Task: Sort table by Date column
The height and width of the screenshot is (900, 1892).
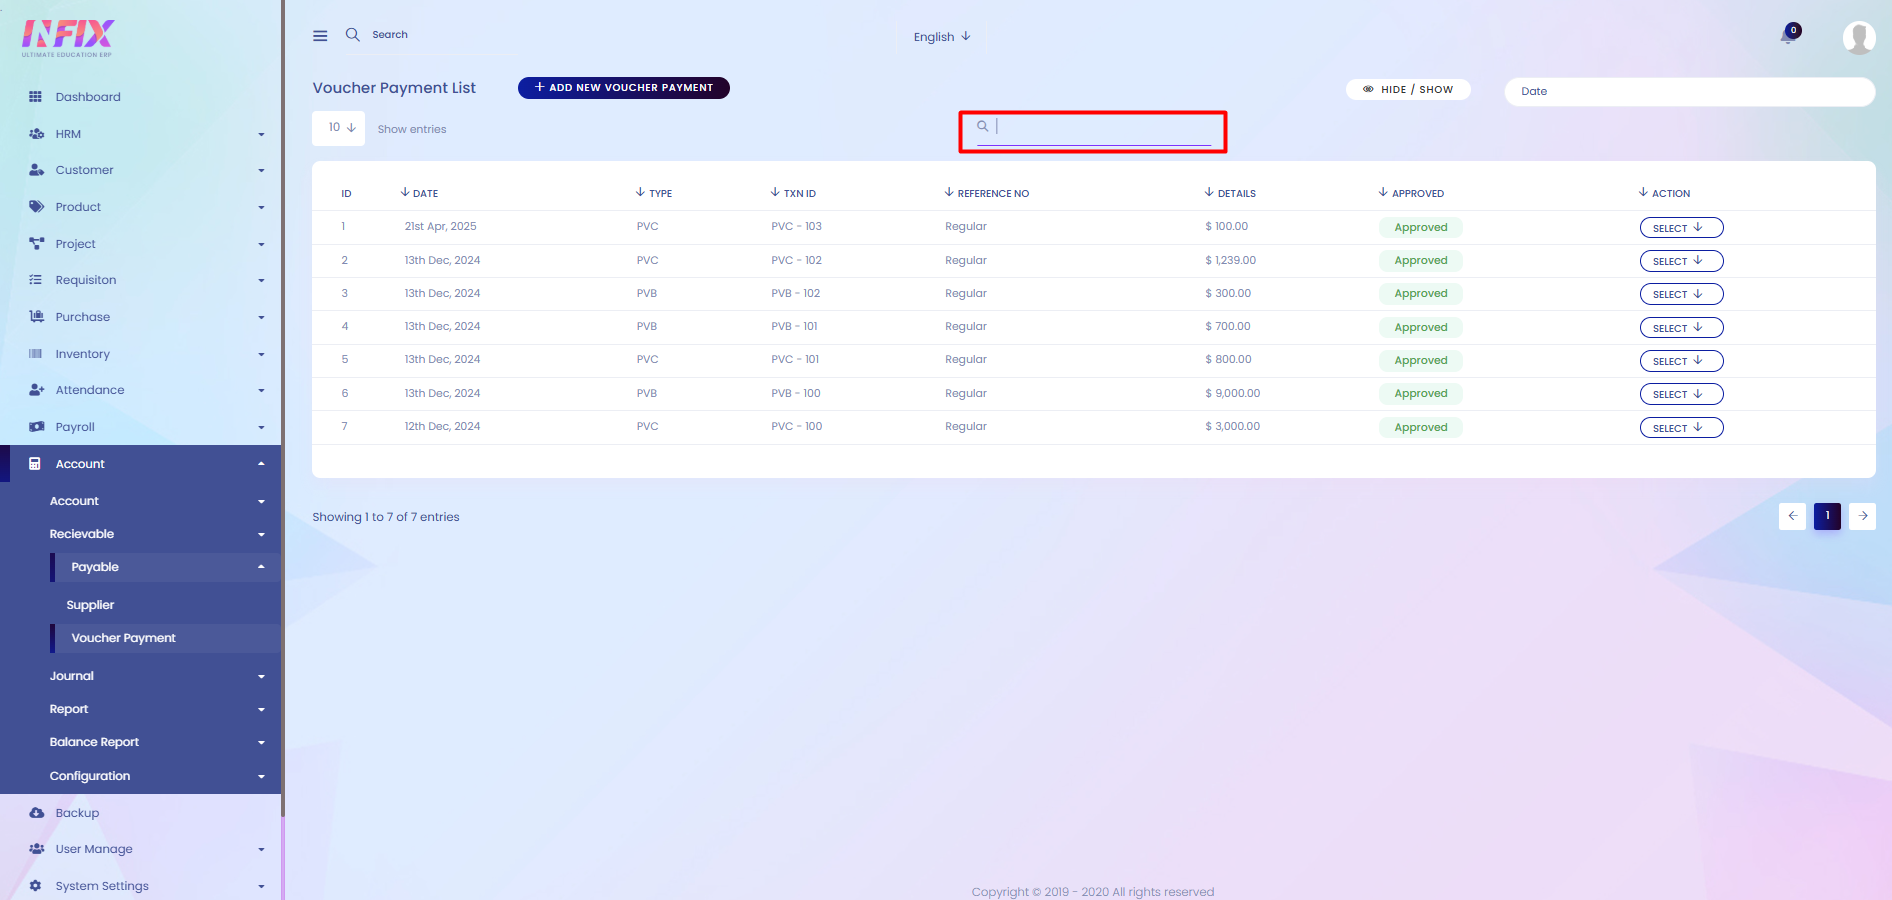Action: tap(420, 193)
